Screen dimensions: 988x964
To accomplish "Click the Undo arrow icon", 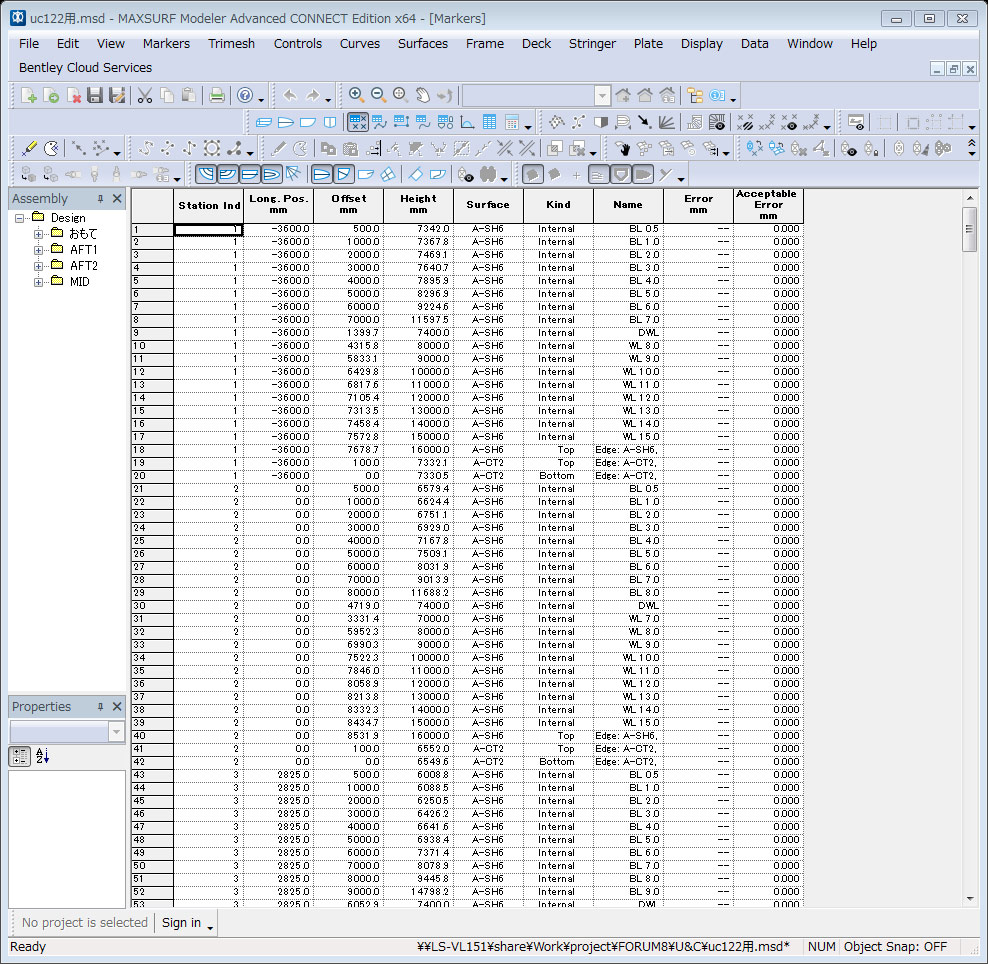I will click(x=290, y=96).
